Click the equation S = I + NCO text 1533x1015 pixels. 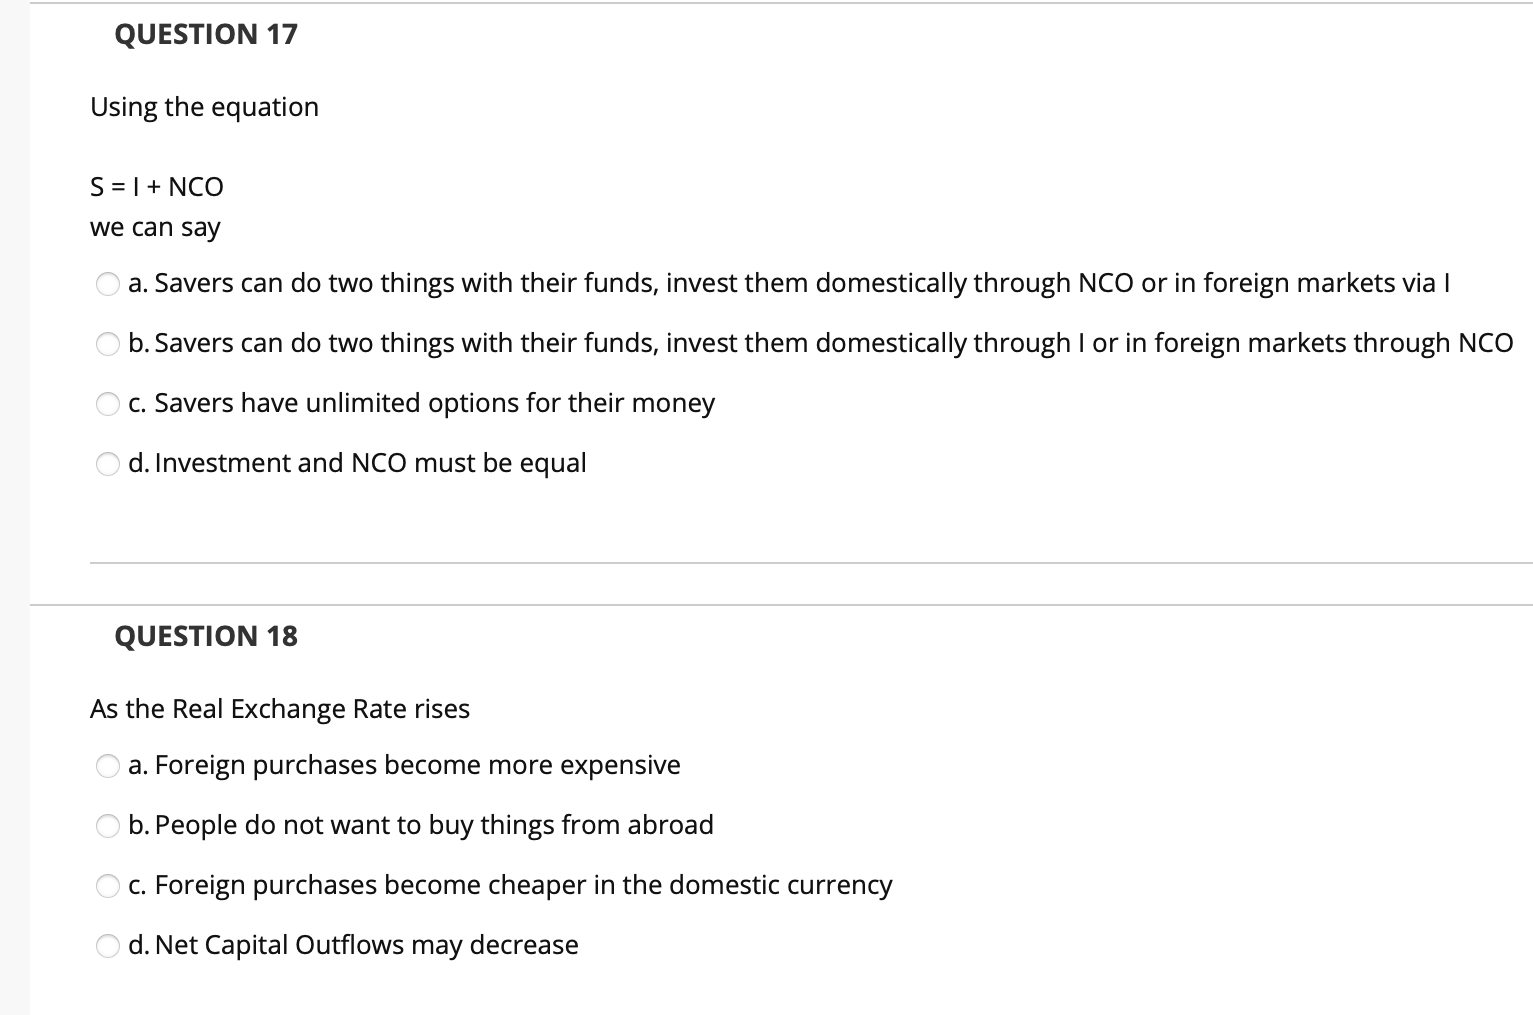pos(156,186)
